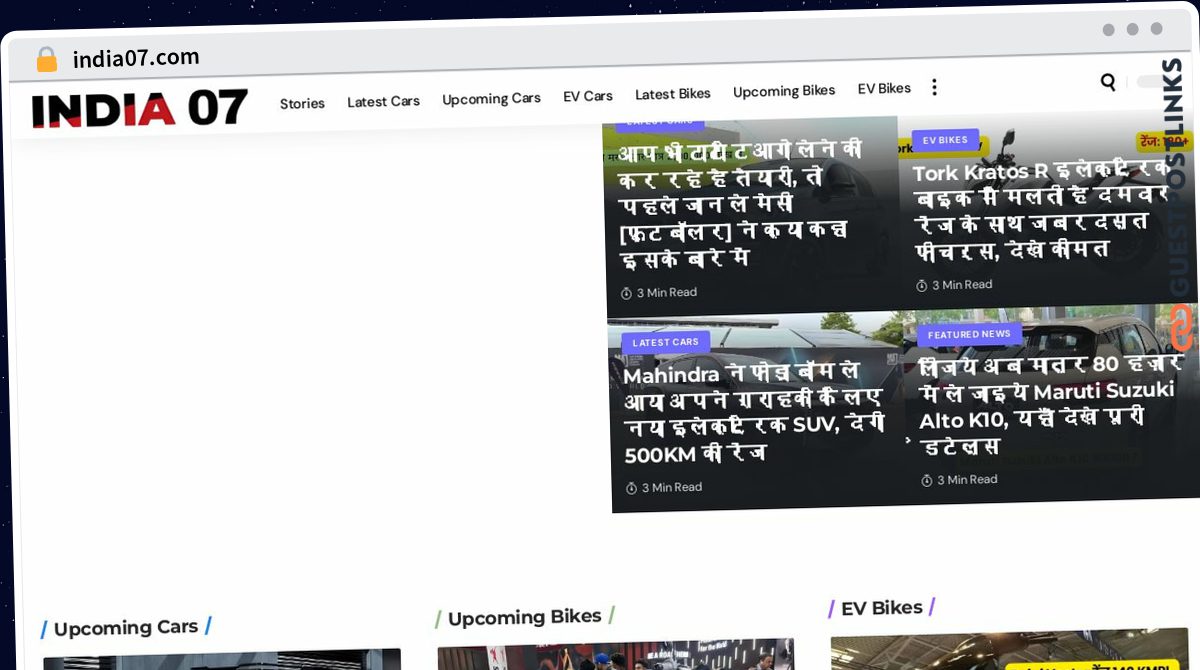Screen dimensions: 1200x670
Task: Click the LATEST CARS tag on Mahindra card
Action: (x=665, y=342)
